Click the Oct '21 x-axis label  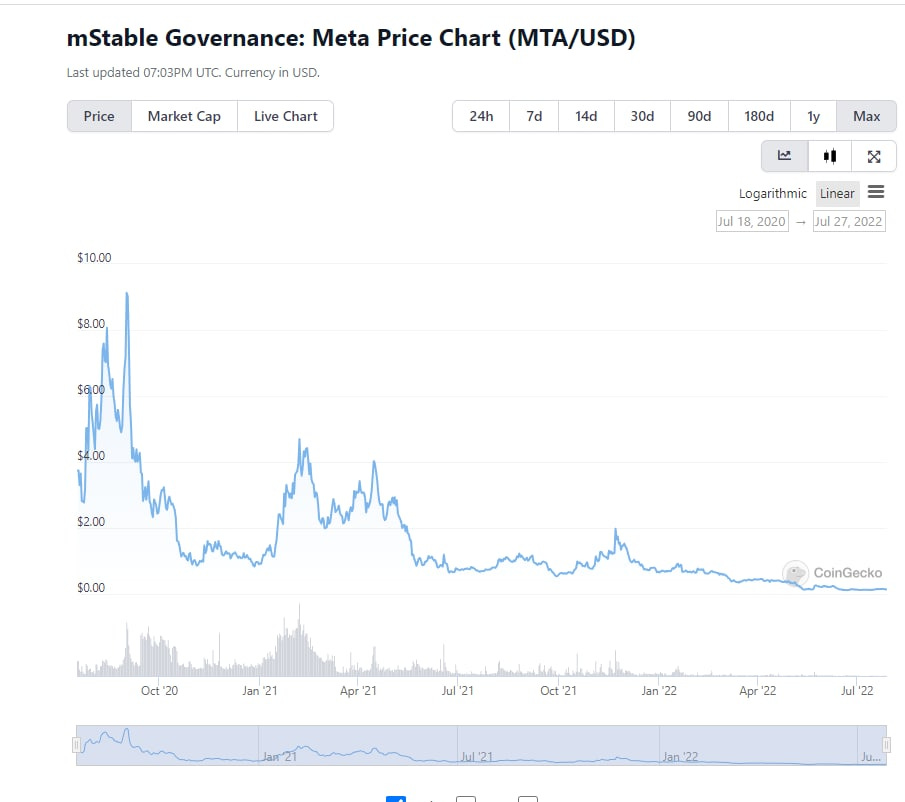[558, 691]
